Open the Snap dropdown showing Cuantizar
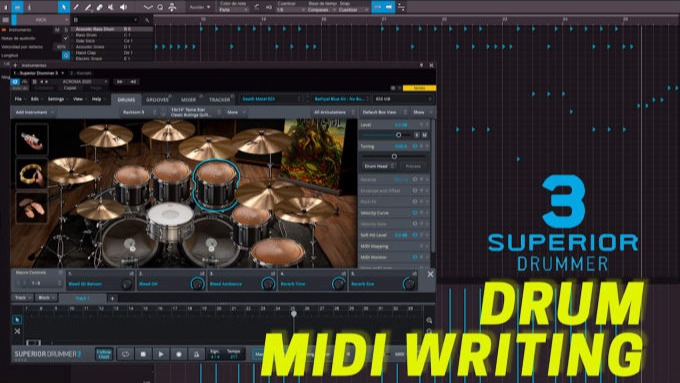 (353, 10)
